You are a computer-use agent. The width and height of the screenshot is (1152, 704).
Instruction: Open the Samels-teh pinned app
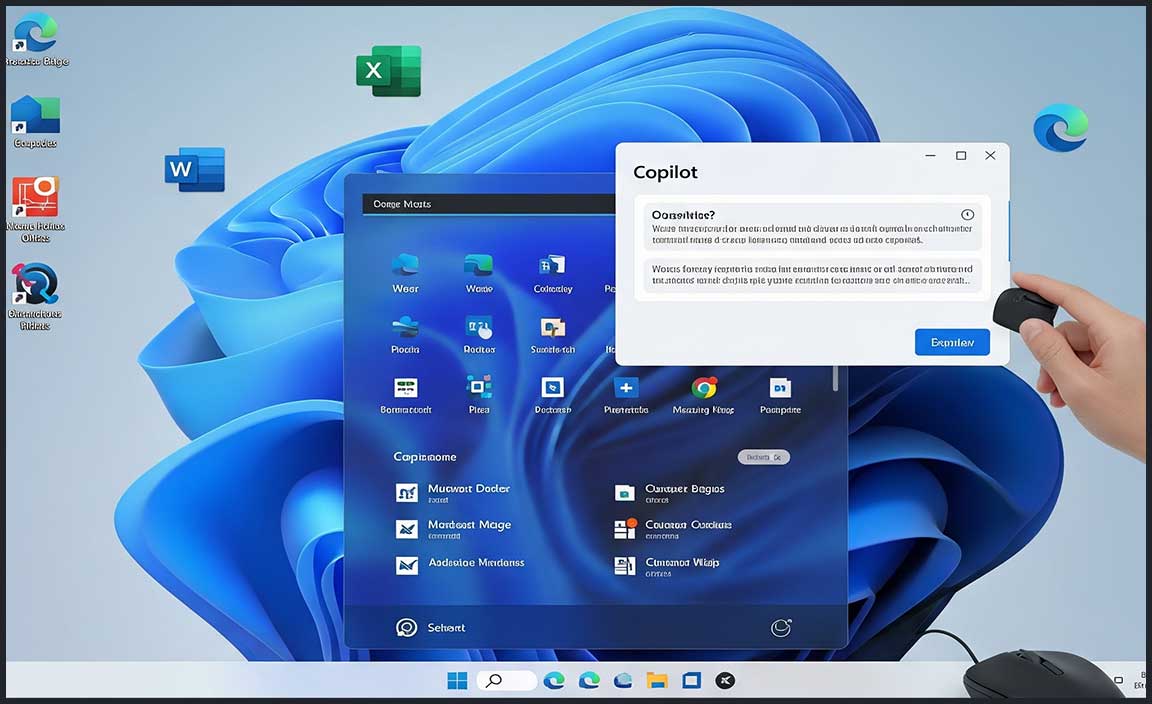[x=552, y=335]
